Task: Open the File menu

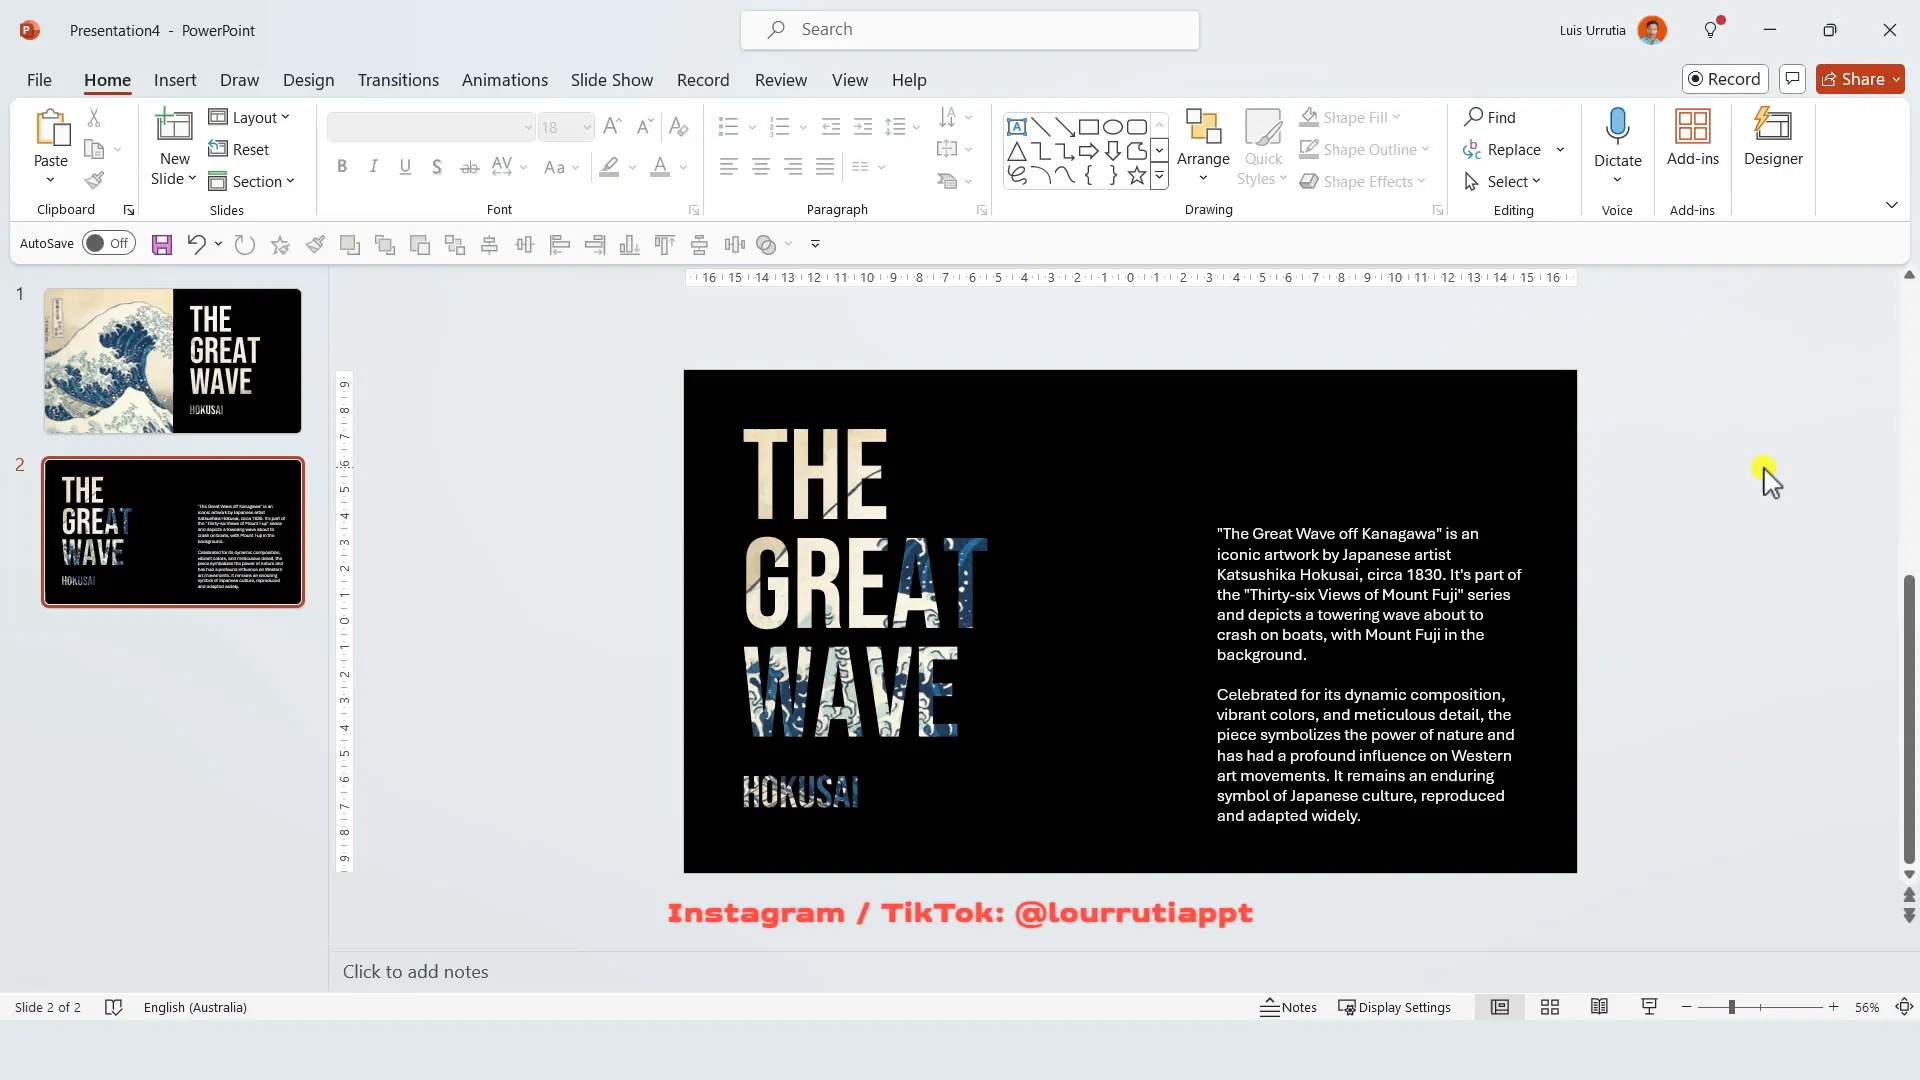Action: 39,80
